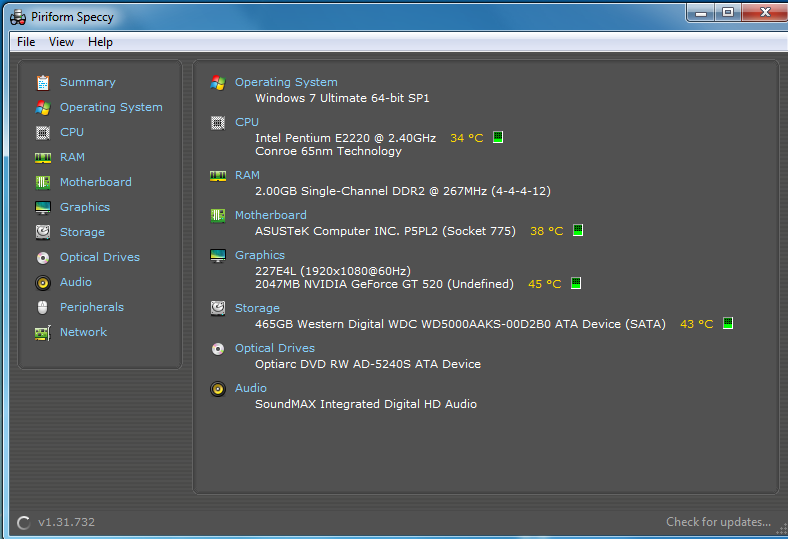This screenshot has height=539, width=788.
Task: Click the Audio speaker icon in sidebar
Action: point(43,283)
